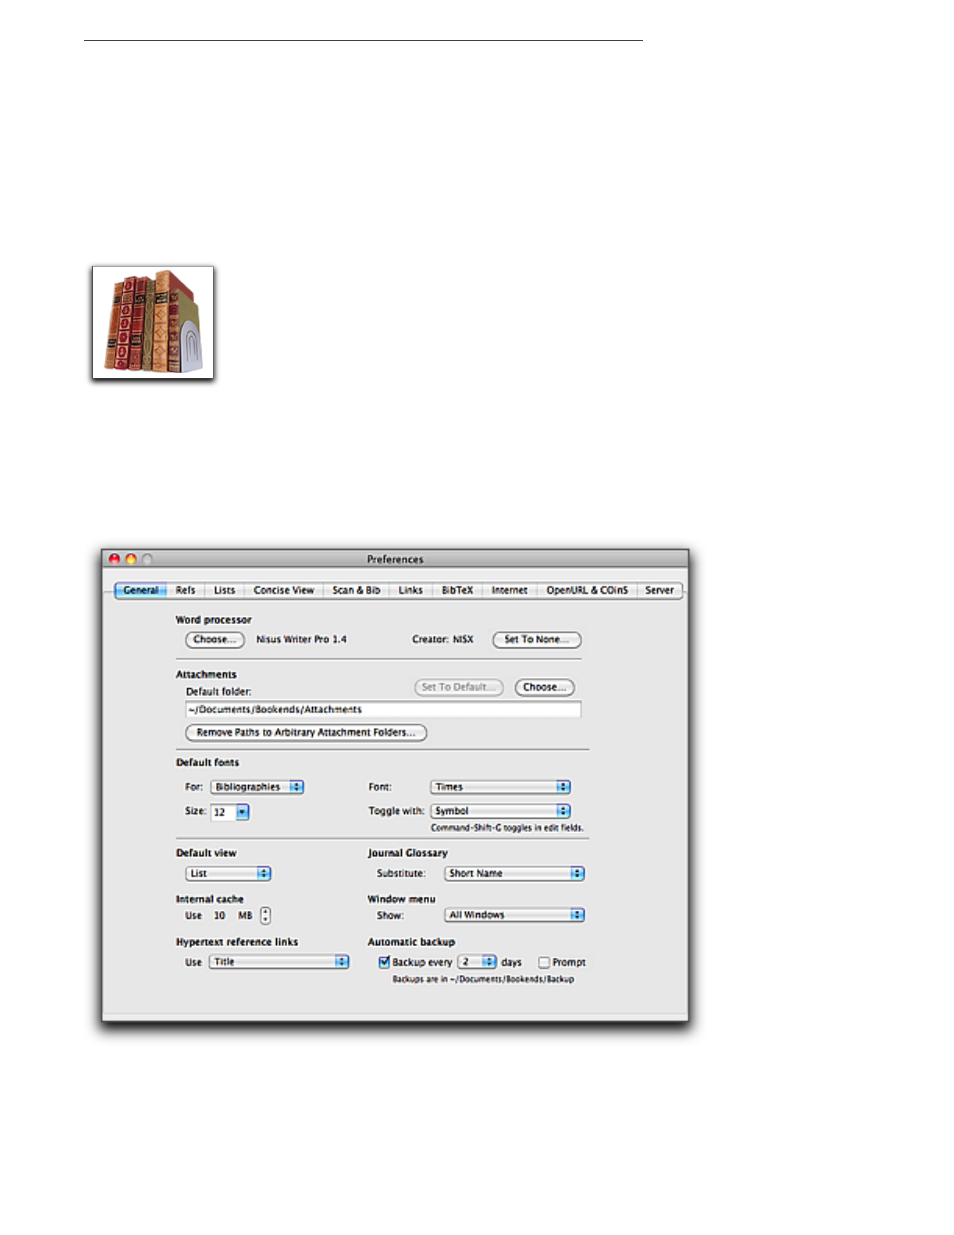
Task: Open the Toggle with Symbol dropdown
Action: click(501, 811)
